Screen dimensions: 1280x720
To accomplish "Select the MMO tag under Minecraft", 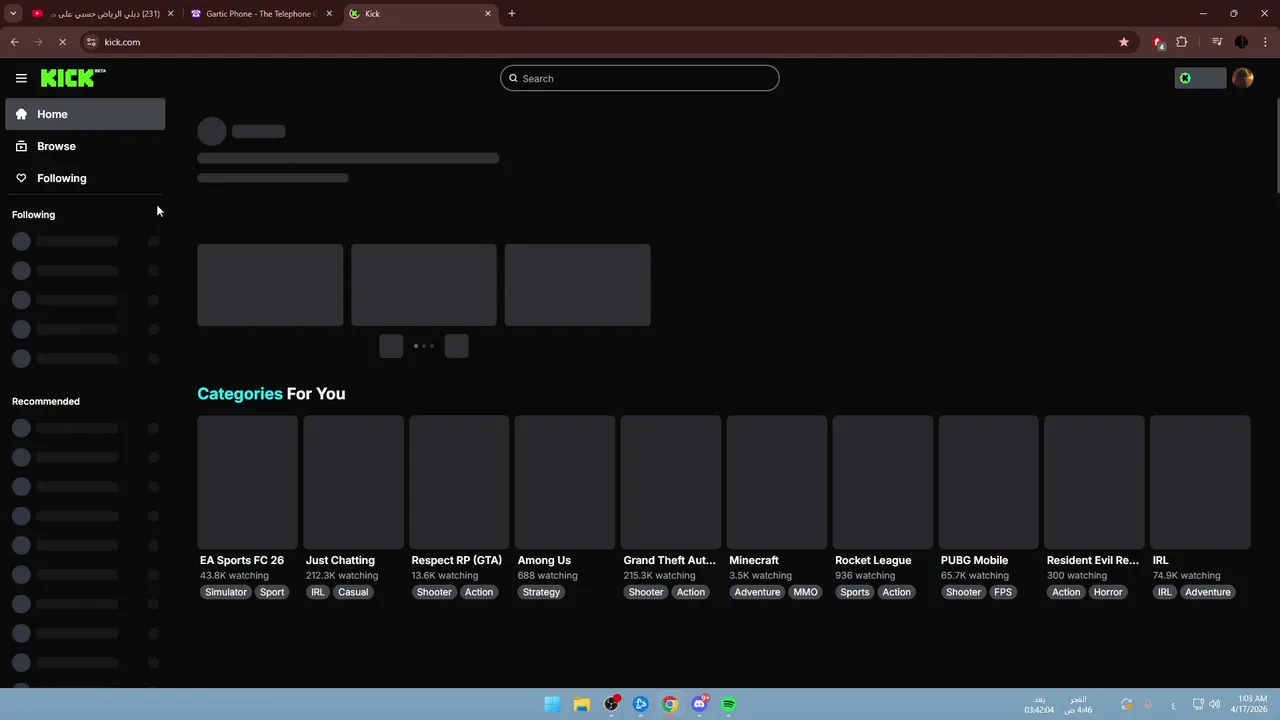I will click(805, 592).
